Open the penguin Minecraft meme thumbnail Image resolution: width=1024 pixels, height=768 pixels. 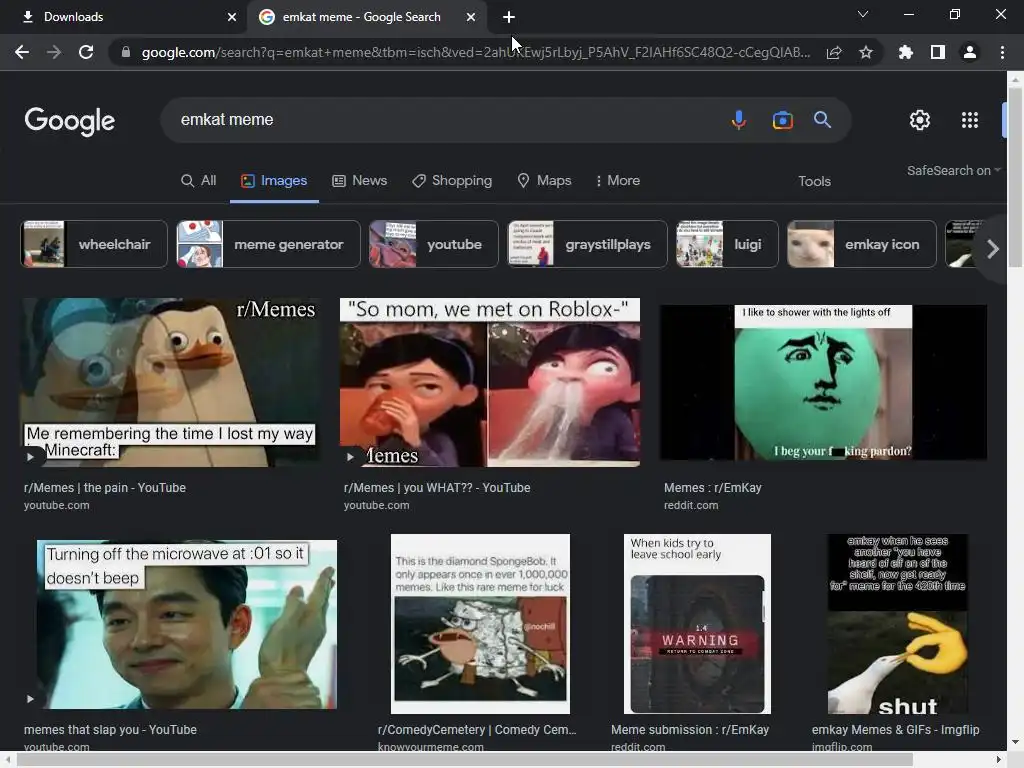pos(170,382)
